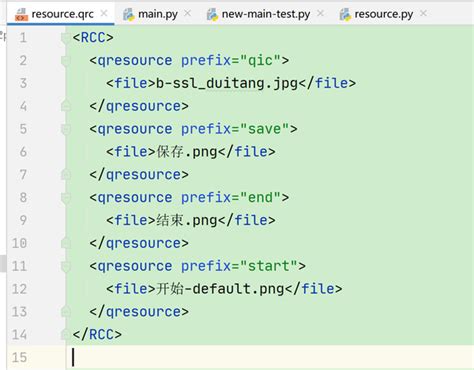The width and height of the screenshot is (474, 370).
Task: Click the closing RCC tag fold marker
Action: click(x=66, y=334)
